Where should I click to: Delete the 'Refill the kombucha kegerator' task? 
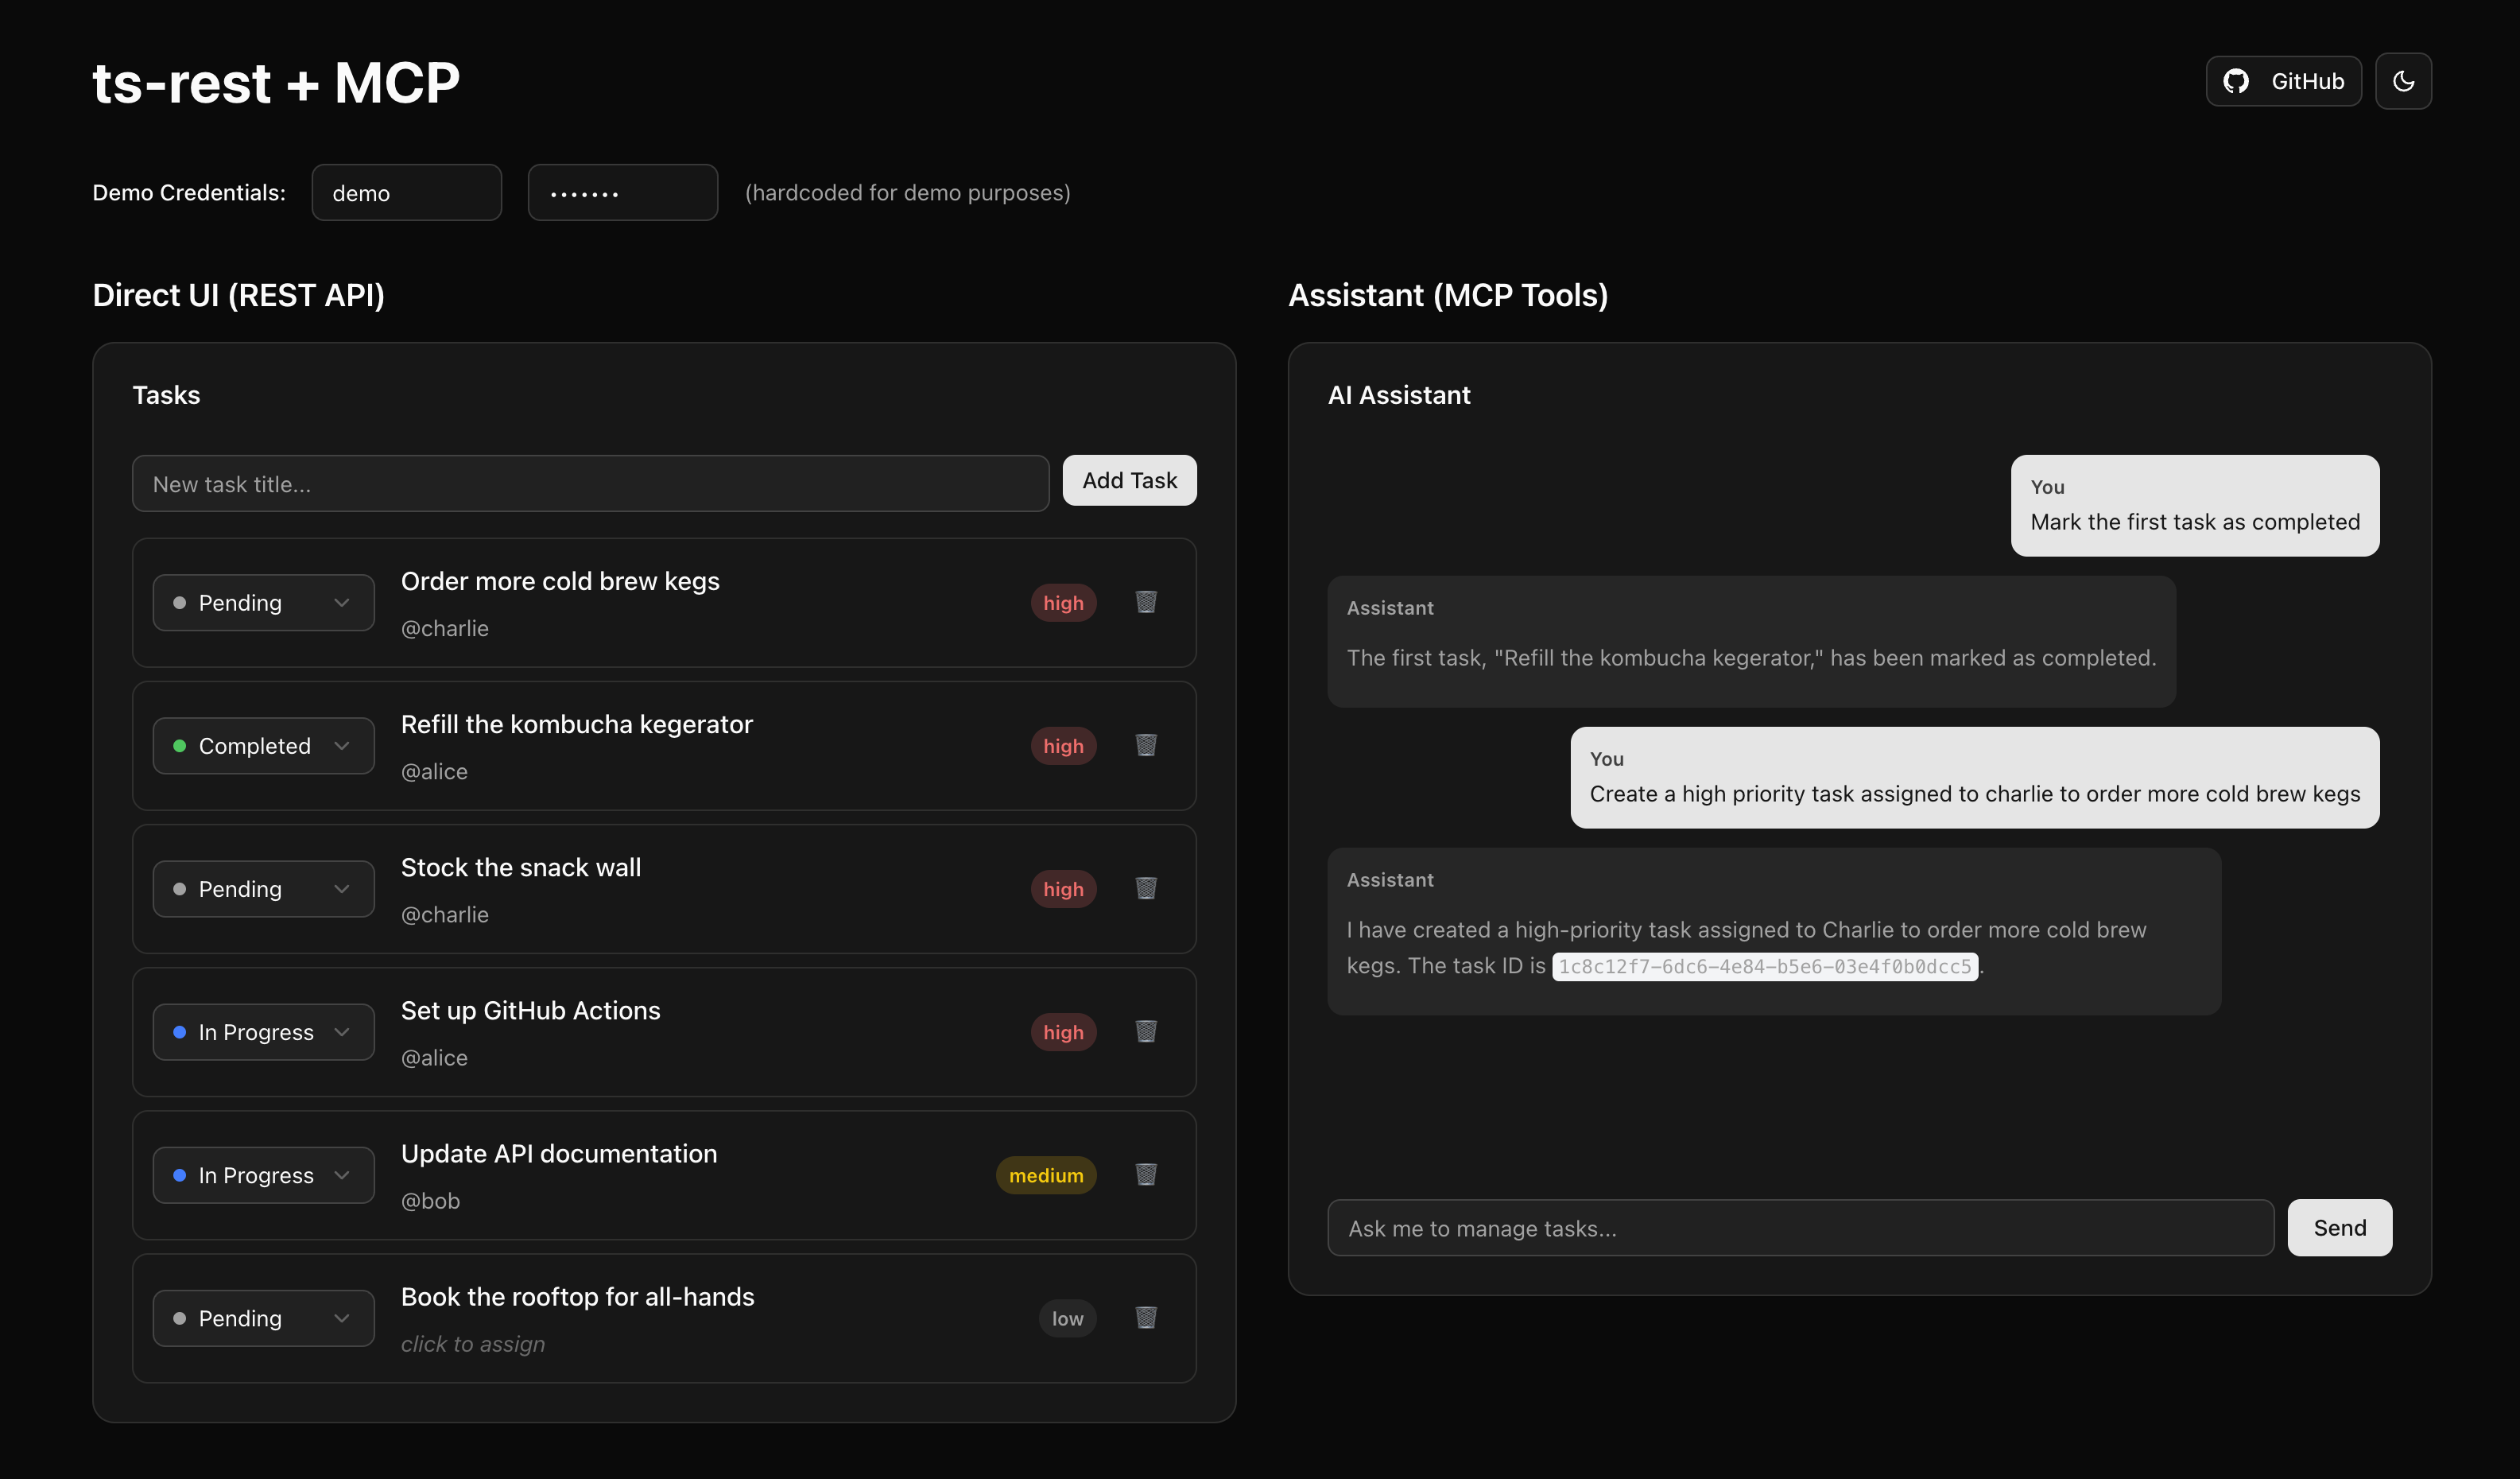click(1146, 745)
